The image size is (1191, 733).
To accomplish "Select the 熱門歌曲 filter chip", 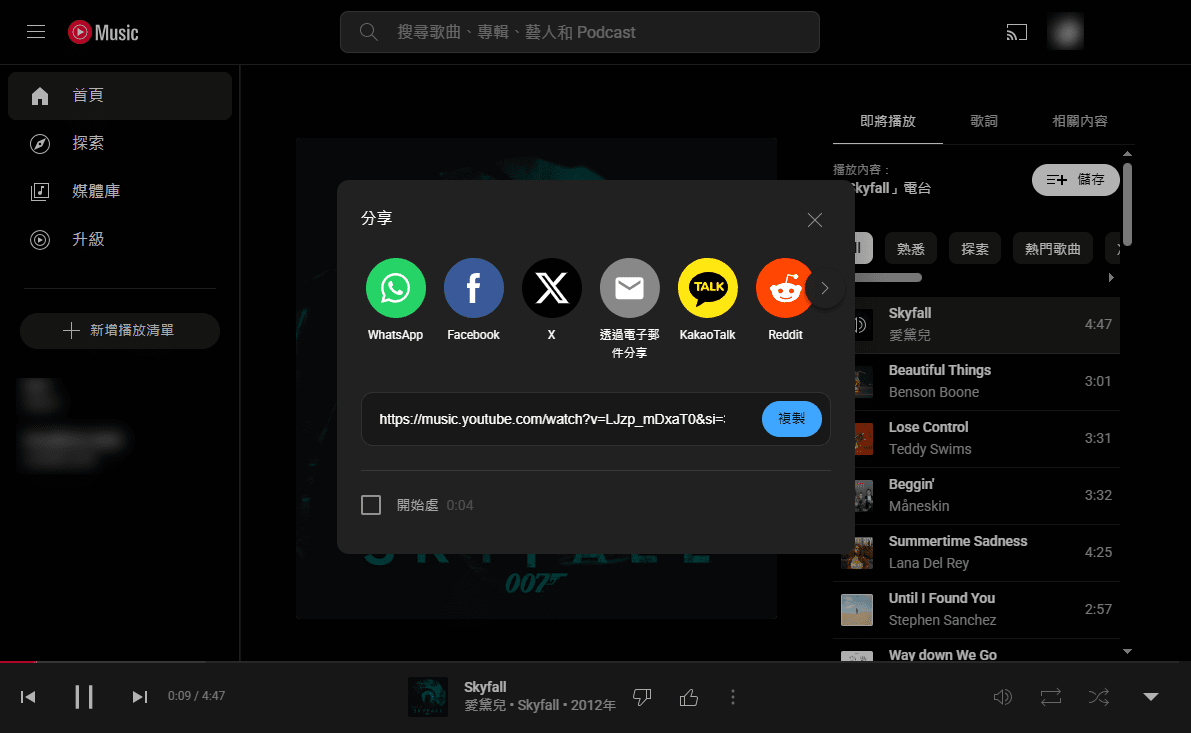I will tap(1052, 248).
